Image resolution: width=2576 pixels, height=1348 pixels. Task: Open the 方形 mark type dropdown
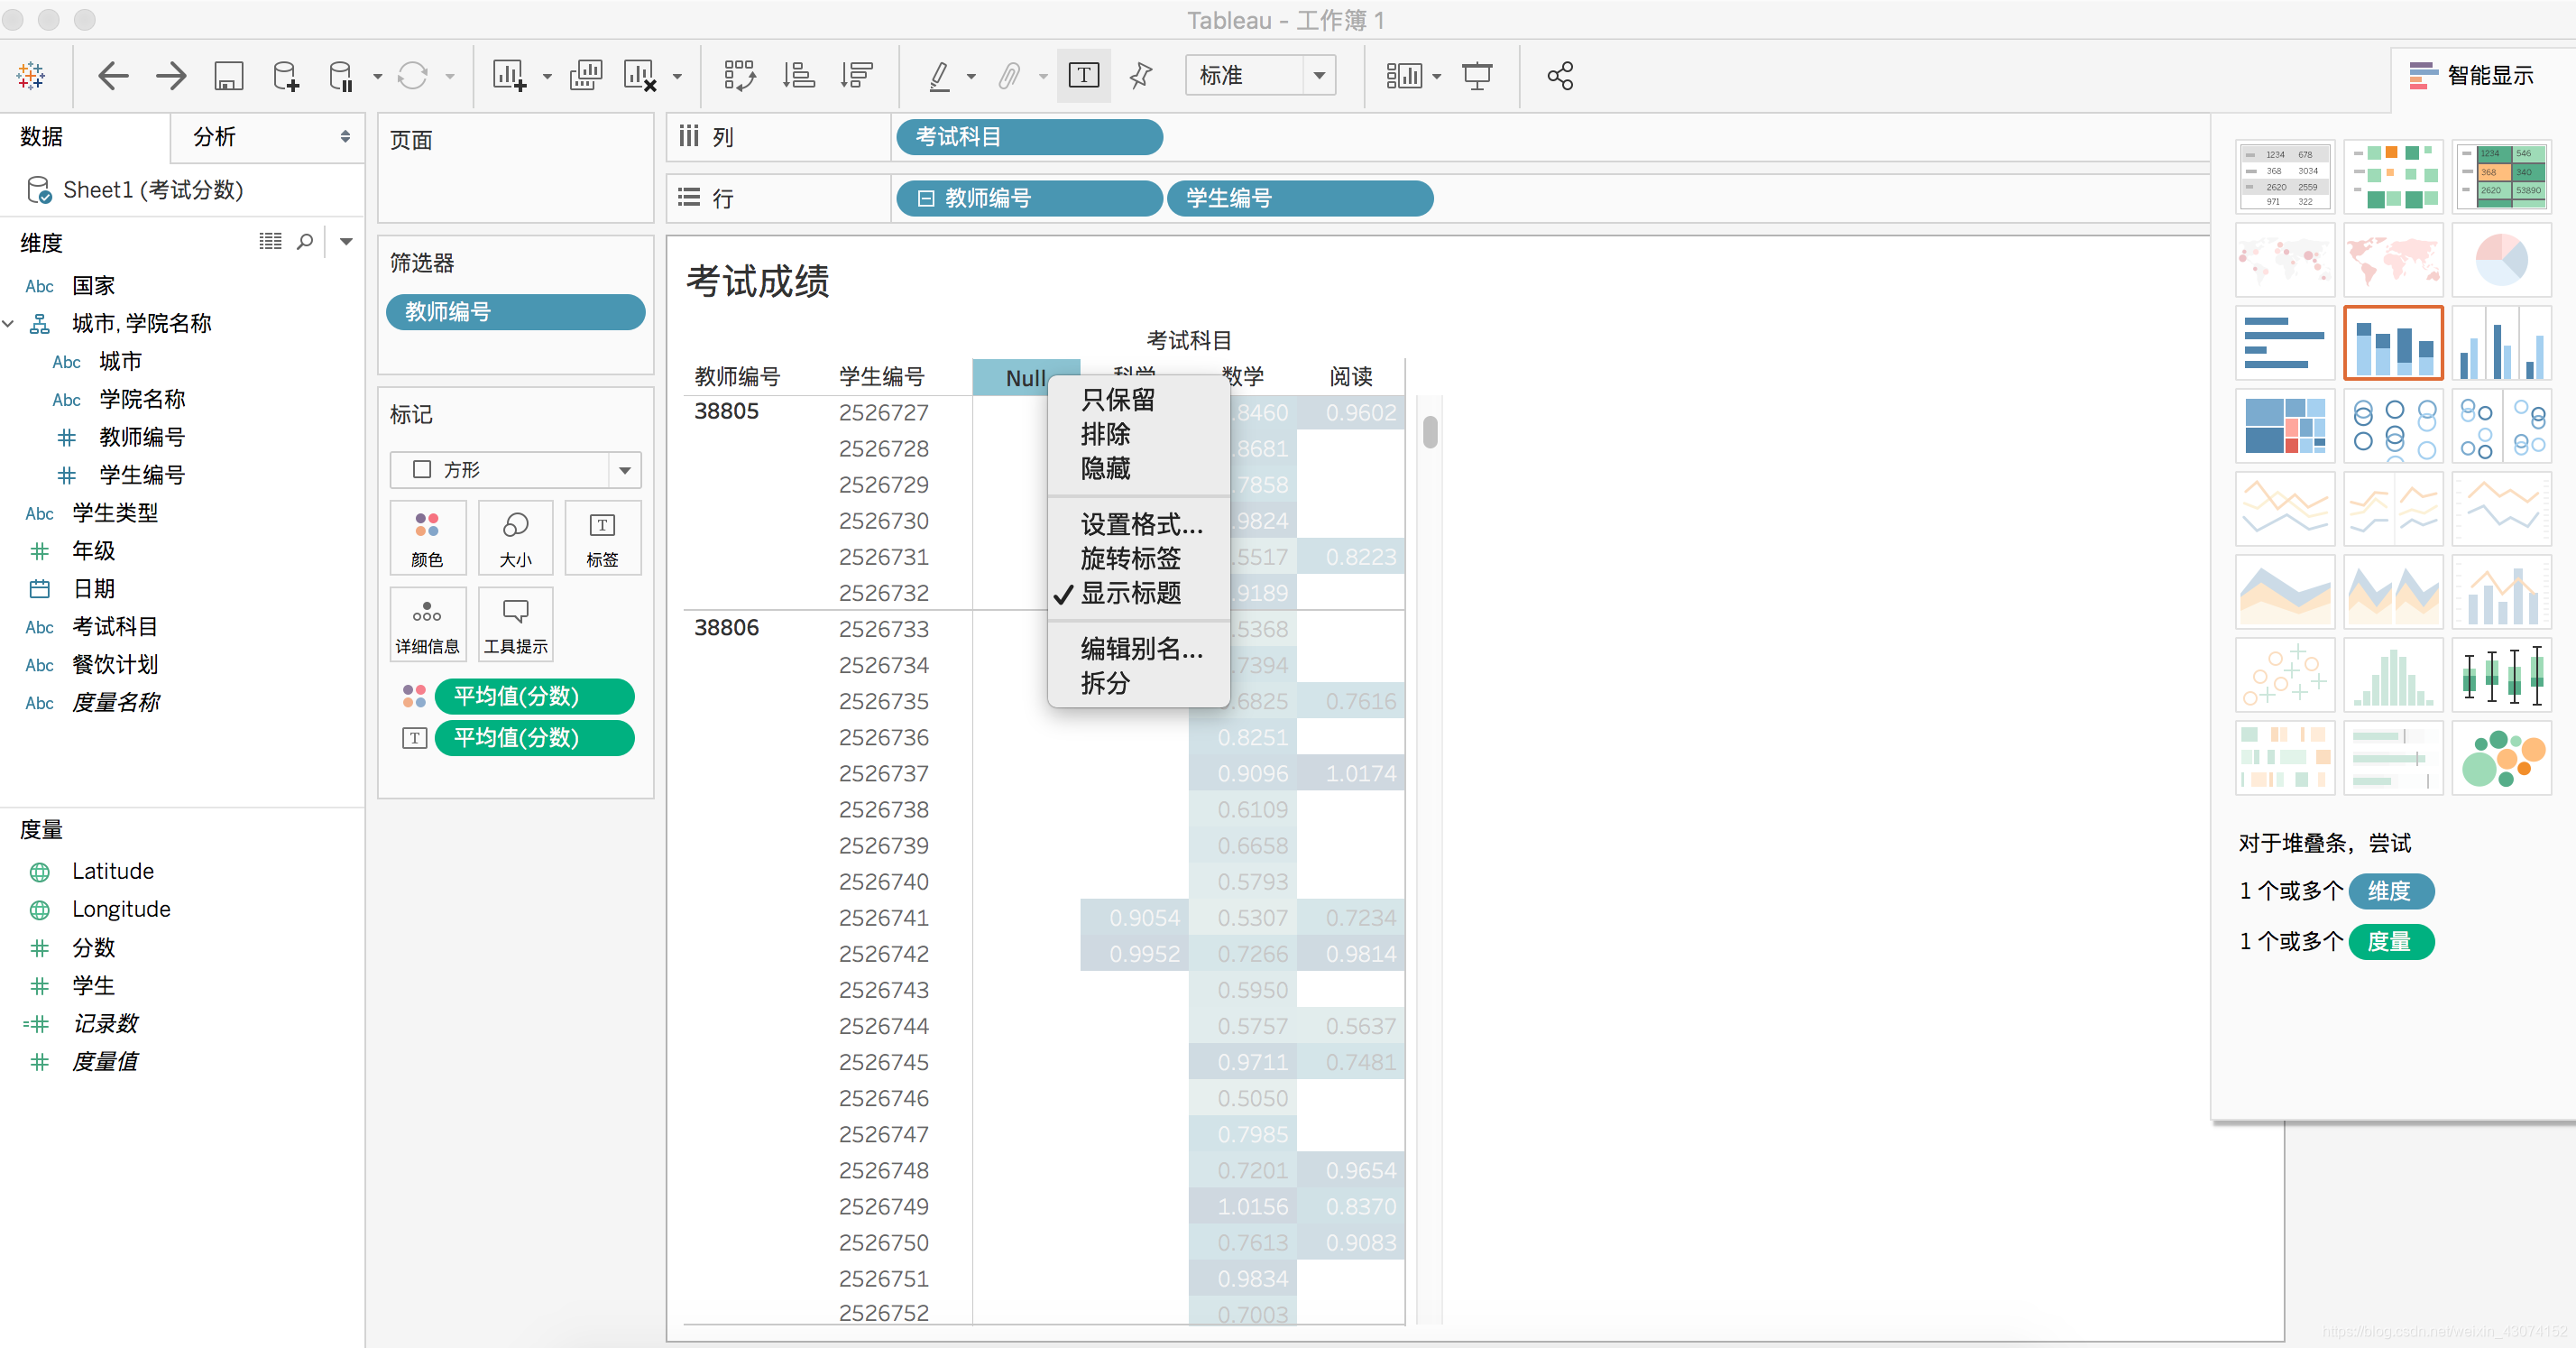624,470
